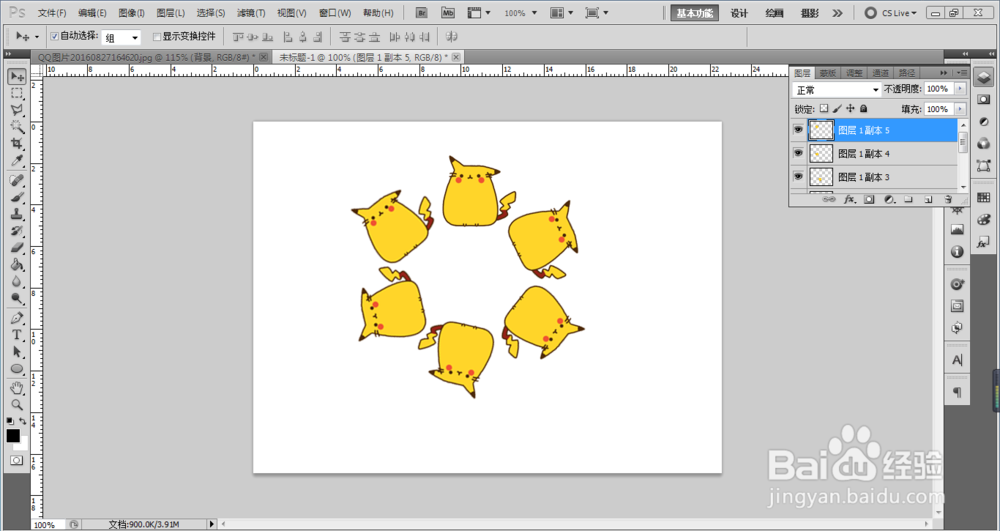
Task: Select the Clone Stamp tool
Action: 17,214
